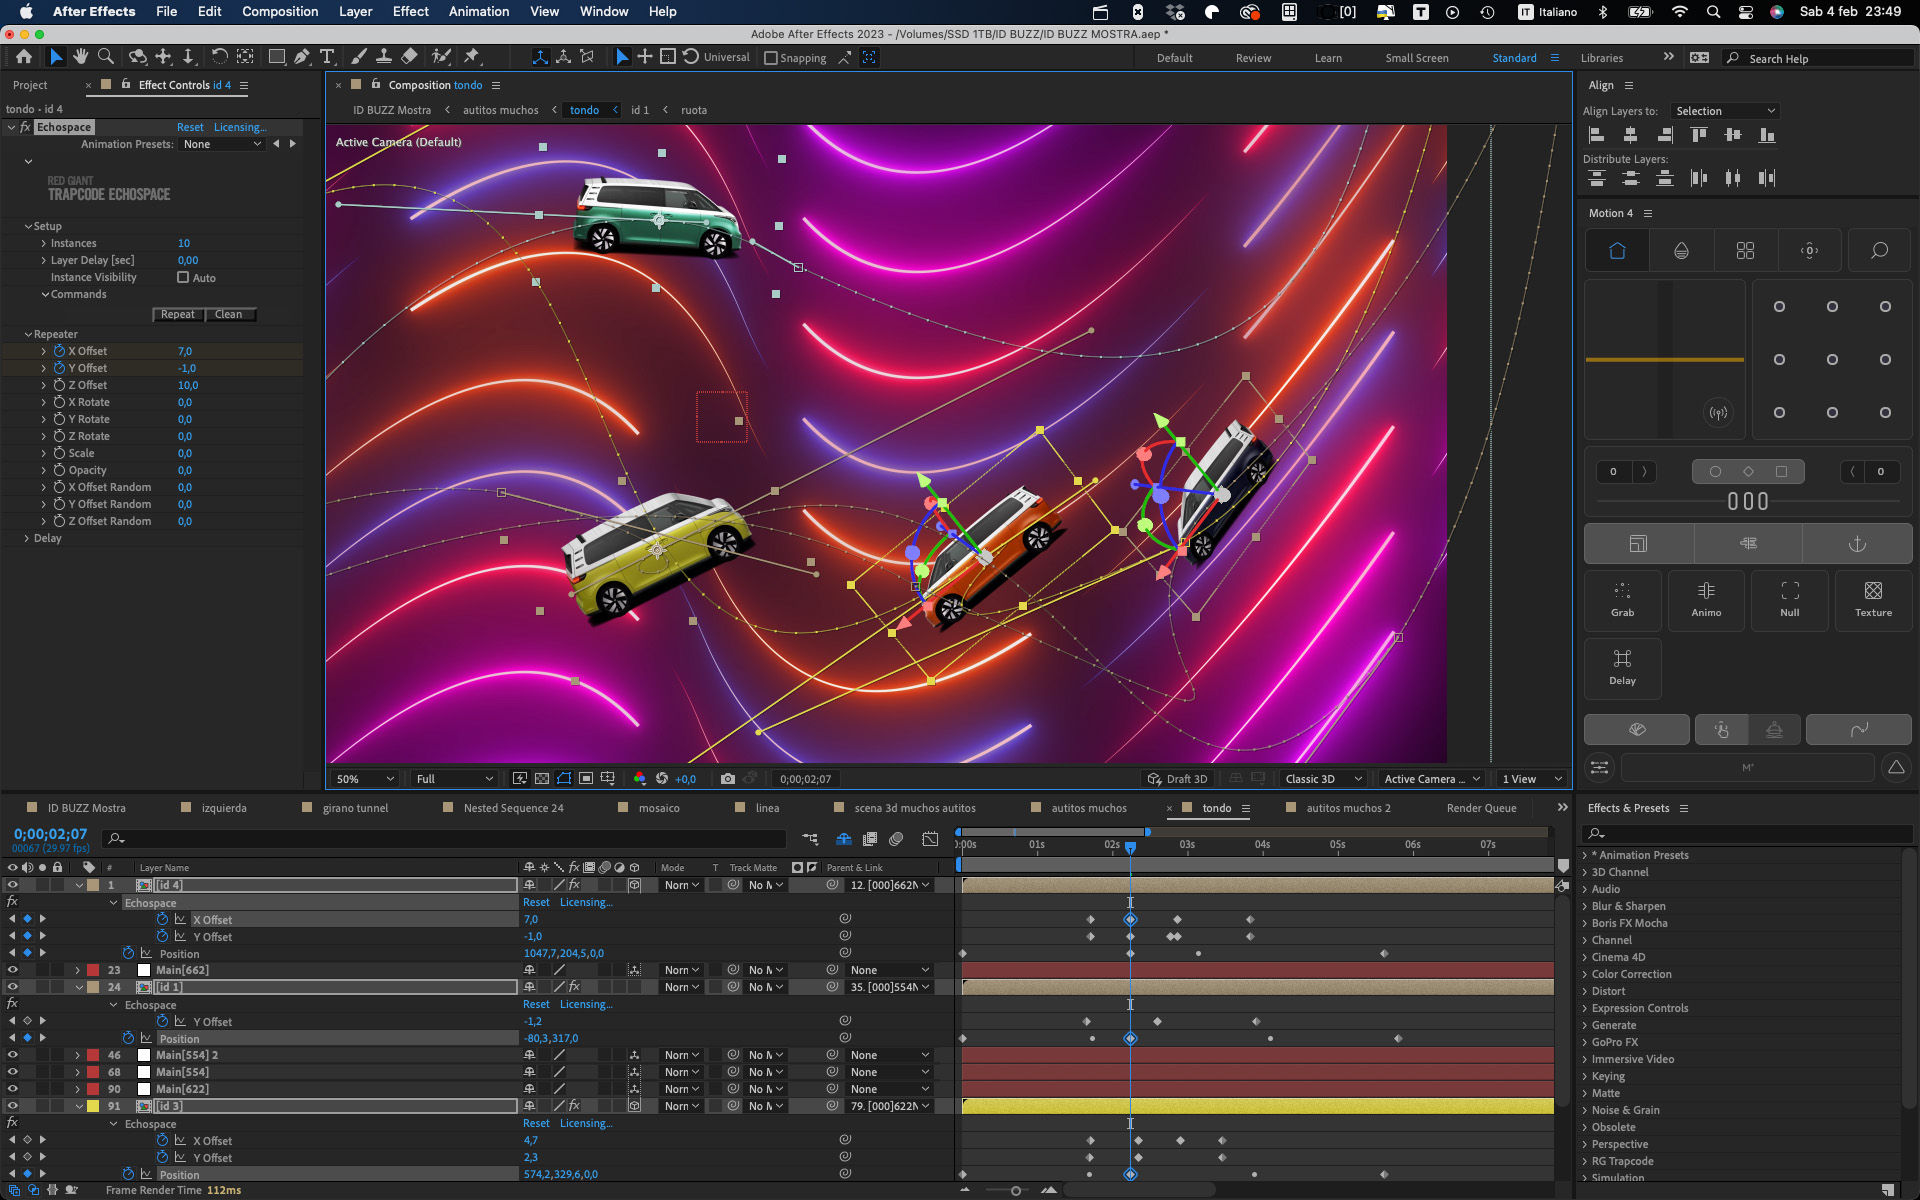Switch to the autitos muchos 2 tab

(x=1348, y=808)
